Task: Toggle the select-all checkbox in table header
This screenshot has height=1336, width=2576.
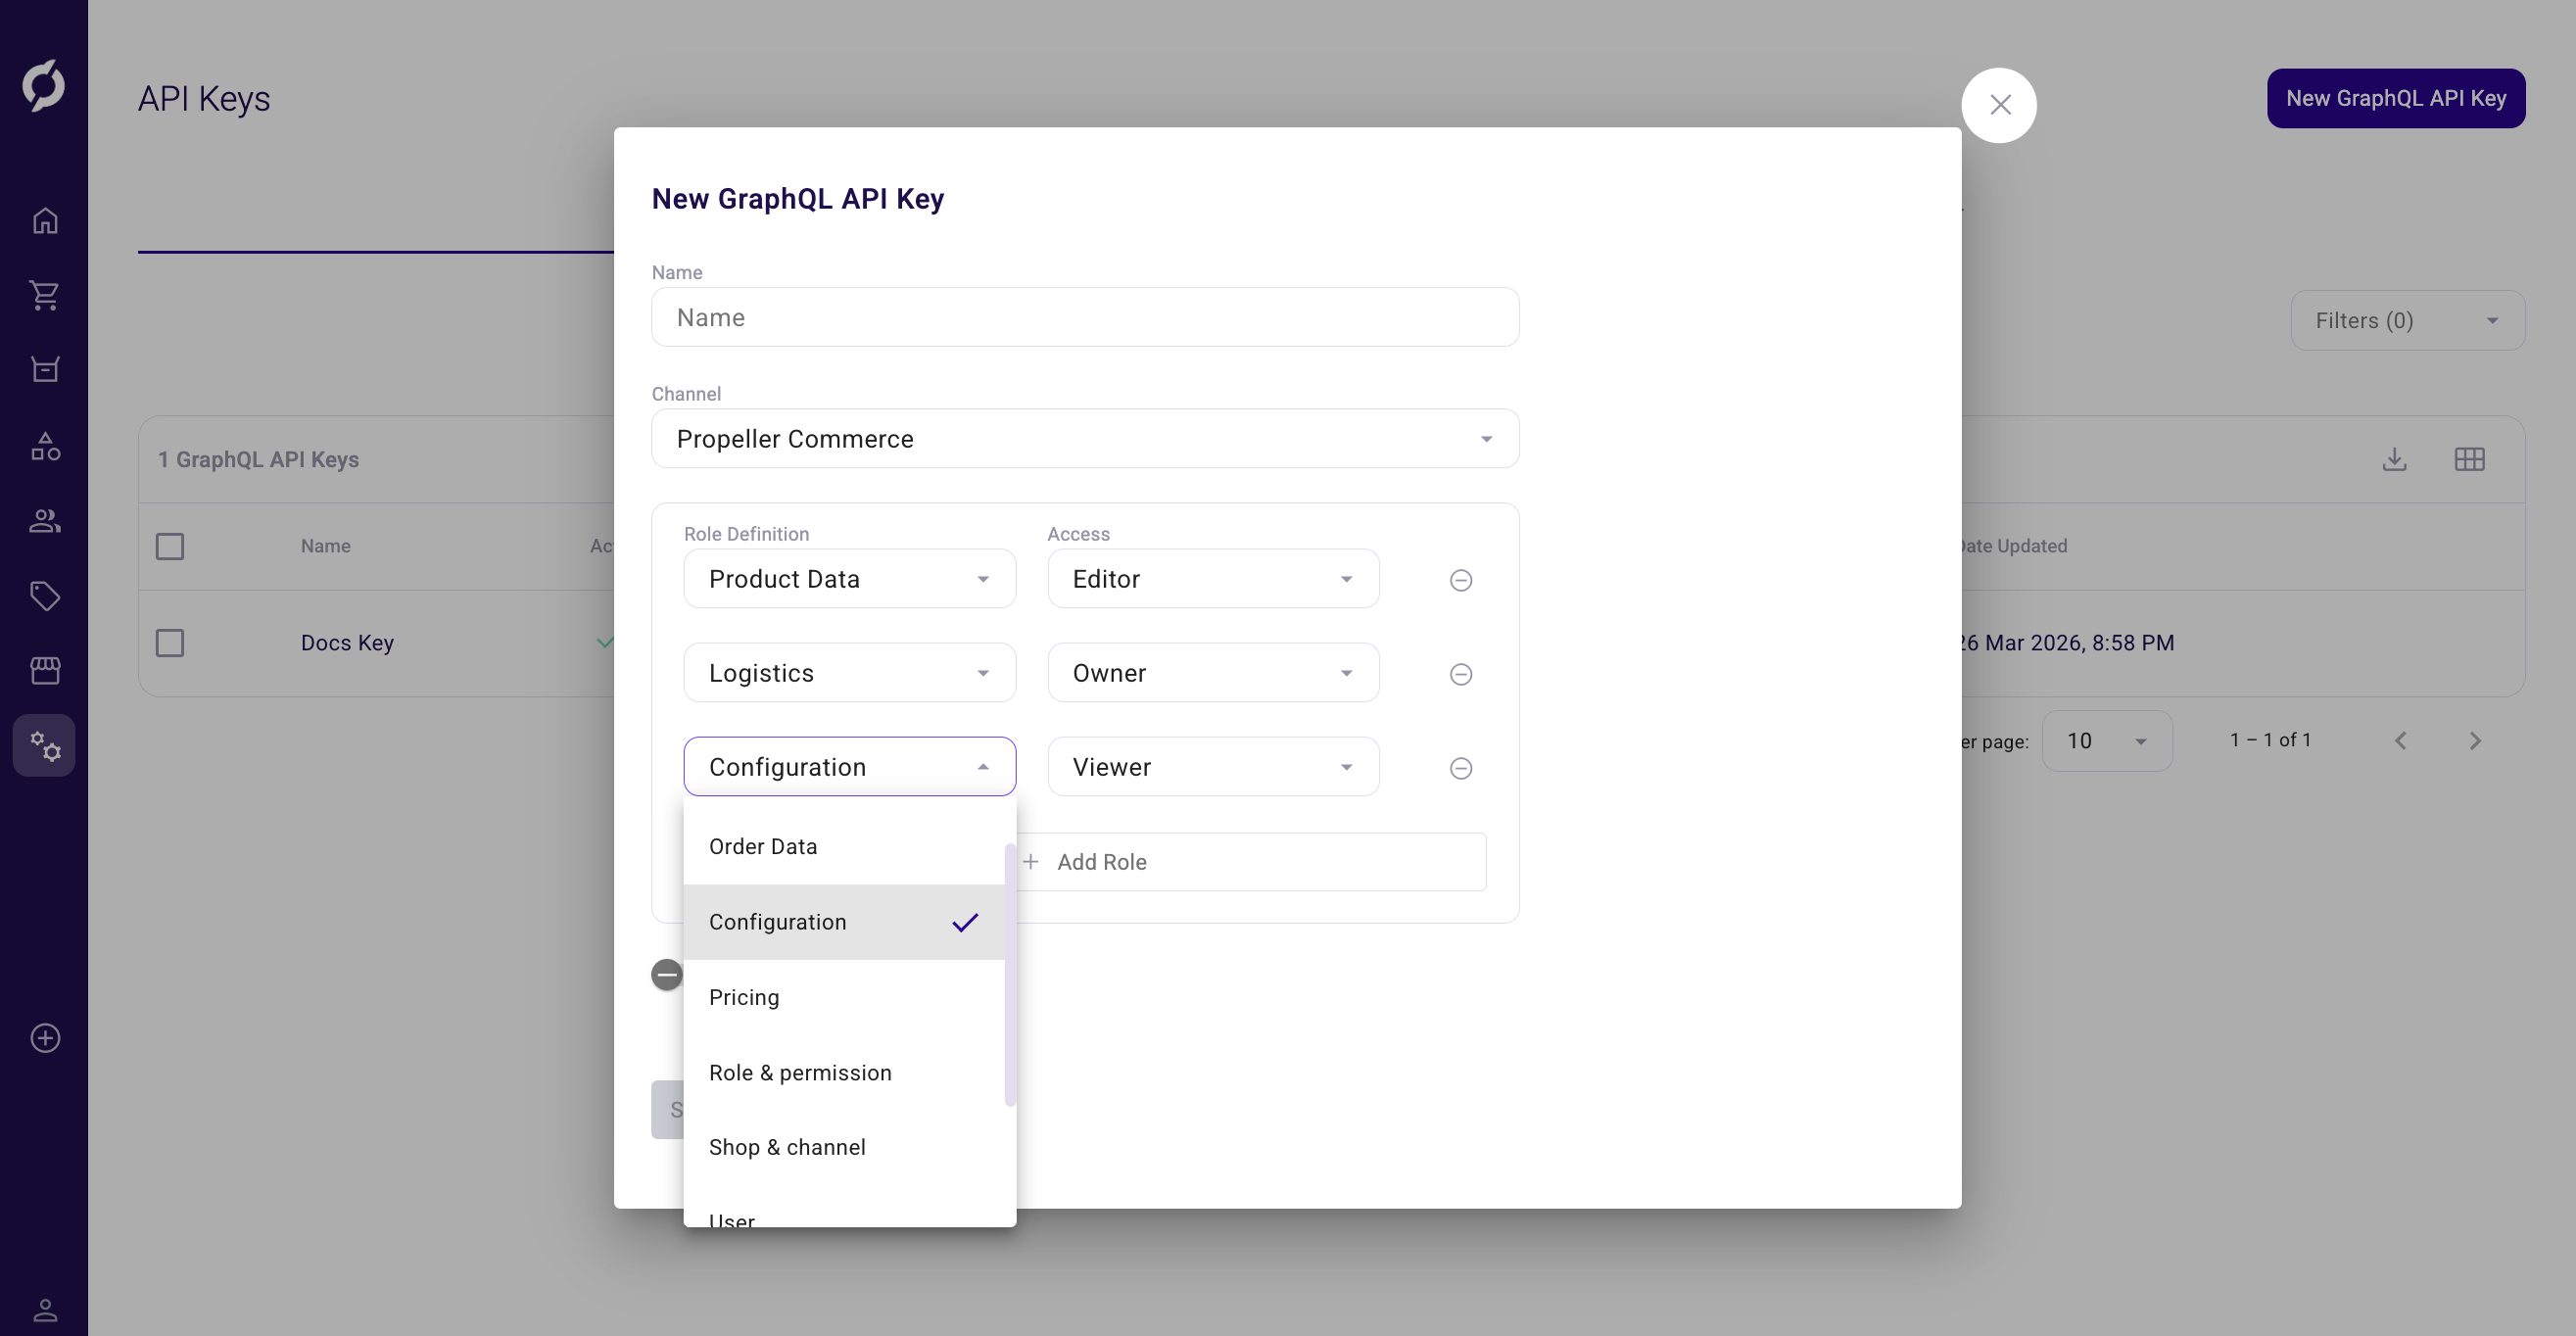Action: click(x=170, y=546)
